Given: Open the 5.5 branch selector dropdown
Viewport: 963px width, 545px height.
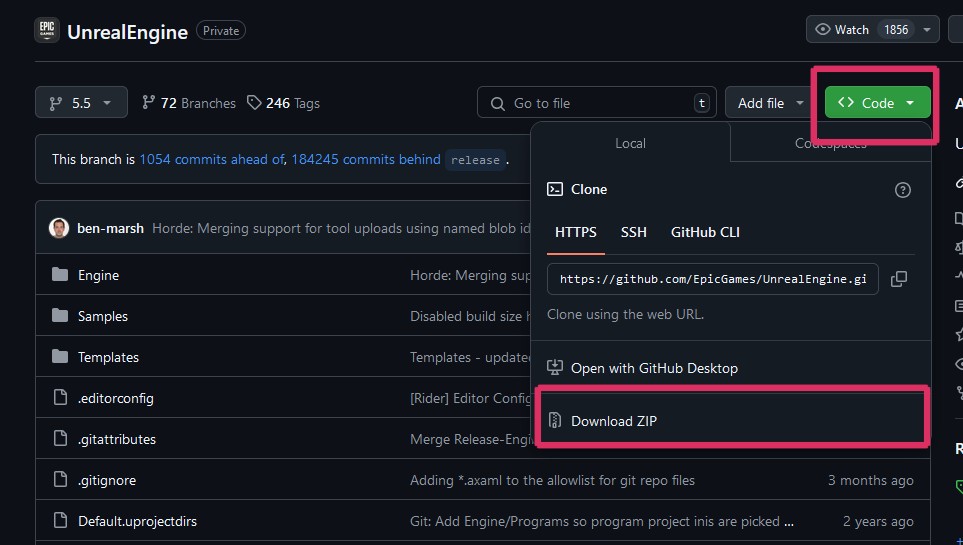Looking at the screenshot, I should [x=81, y=103].
